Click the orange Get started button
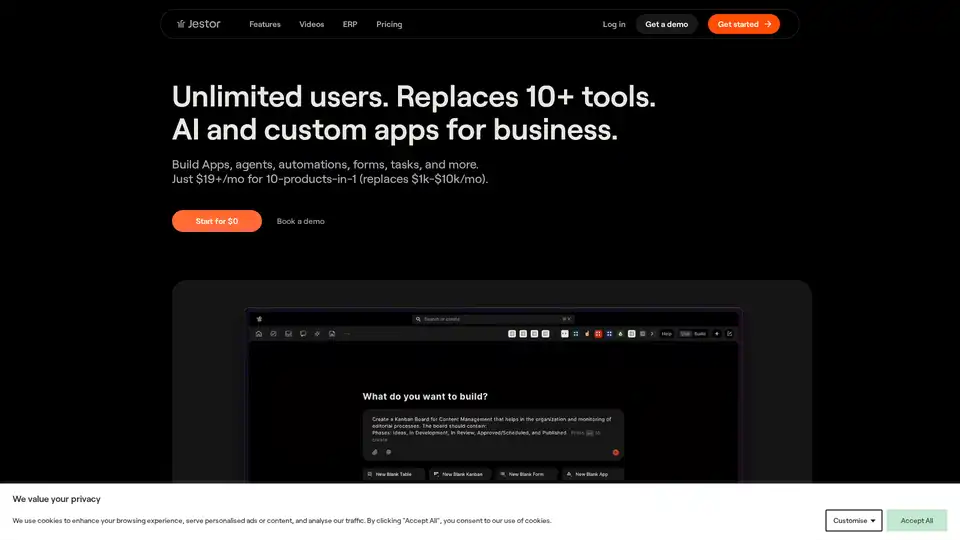960x540 pixels. tap(744, 24)
